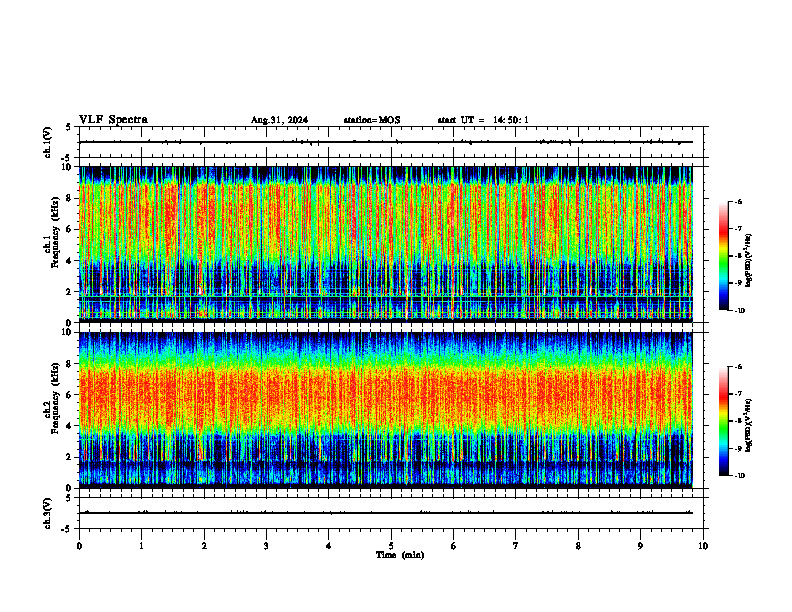Click the "8" kHz tick on ch.1 frequency axis
Screen dimensions: 792x612
68,198
